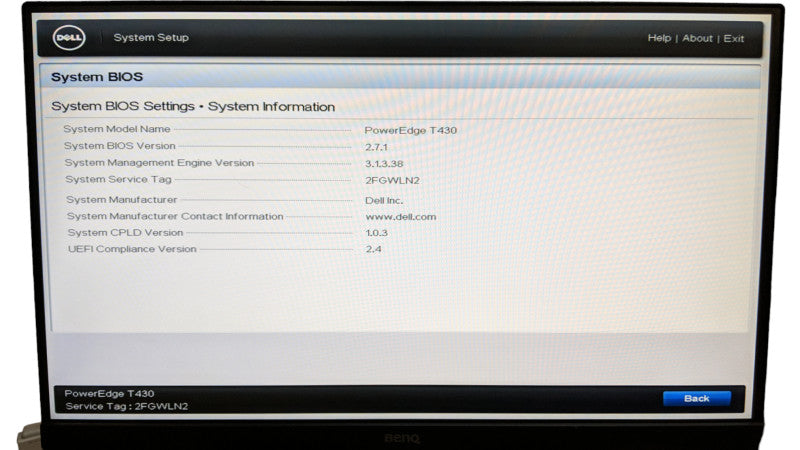The width and height of the screenshot is (800, 450).
Task: Select the System Setup title text
Action: 151,37
